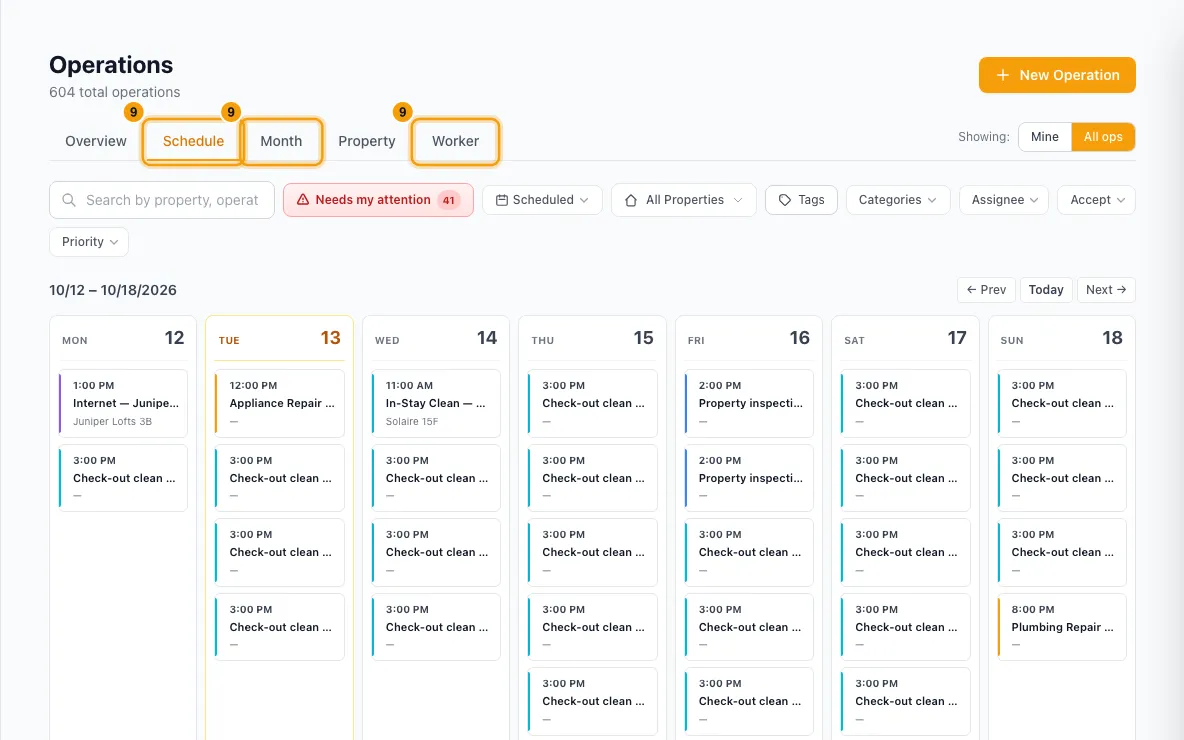
Task: Expand the Assignee filter
Action: [x=1004, y=200]
